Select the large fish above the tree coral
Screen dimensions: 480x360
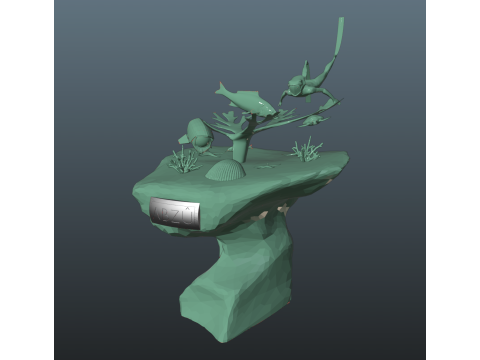(x=247, y=99)
